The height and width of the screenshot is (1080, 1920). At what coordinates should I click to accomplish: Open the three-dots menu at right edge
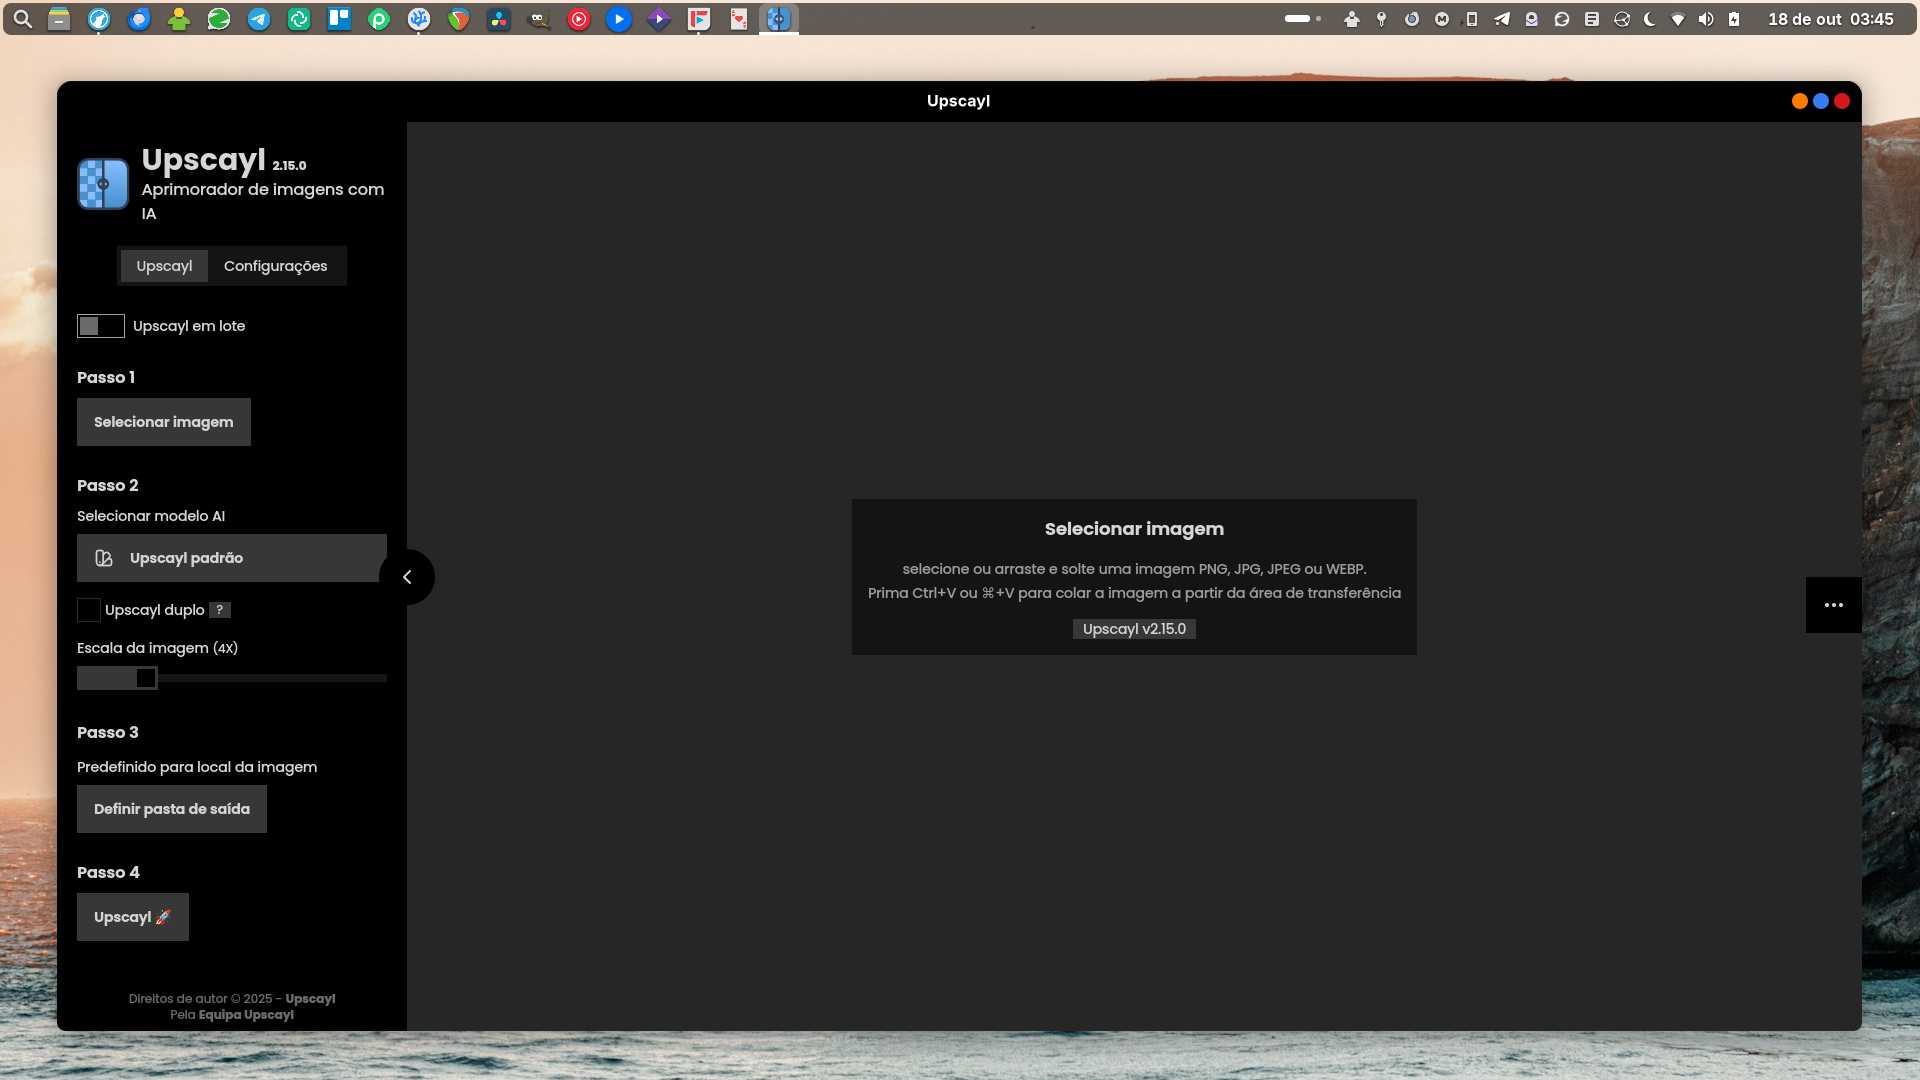[x=1833, y=605]
